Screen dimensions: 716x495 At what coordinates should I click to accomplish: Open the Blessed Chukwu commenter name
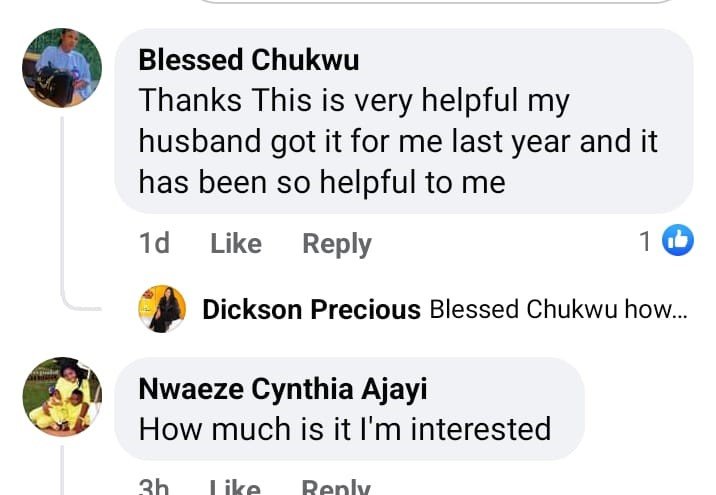pos(249,60)
